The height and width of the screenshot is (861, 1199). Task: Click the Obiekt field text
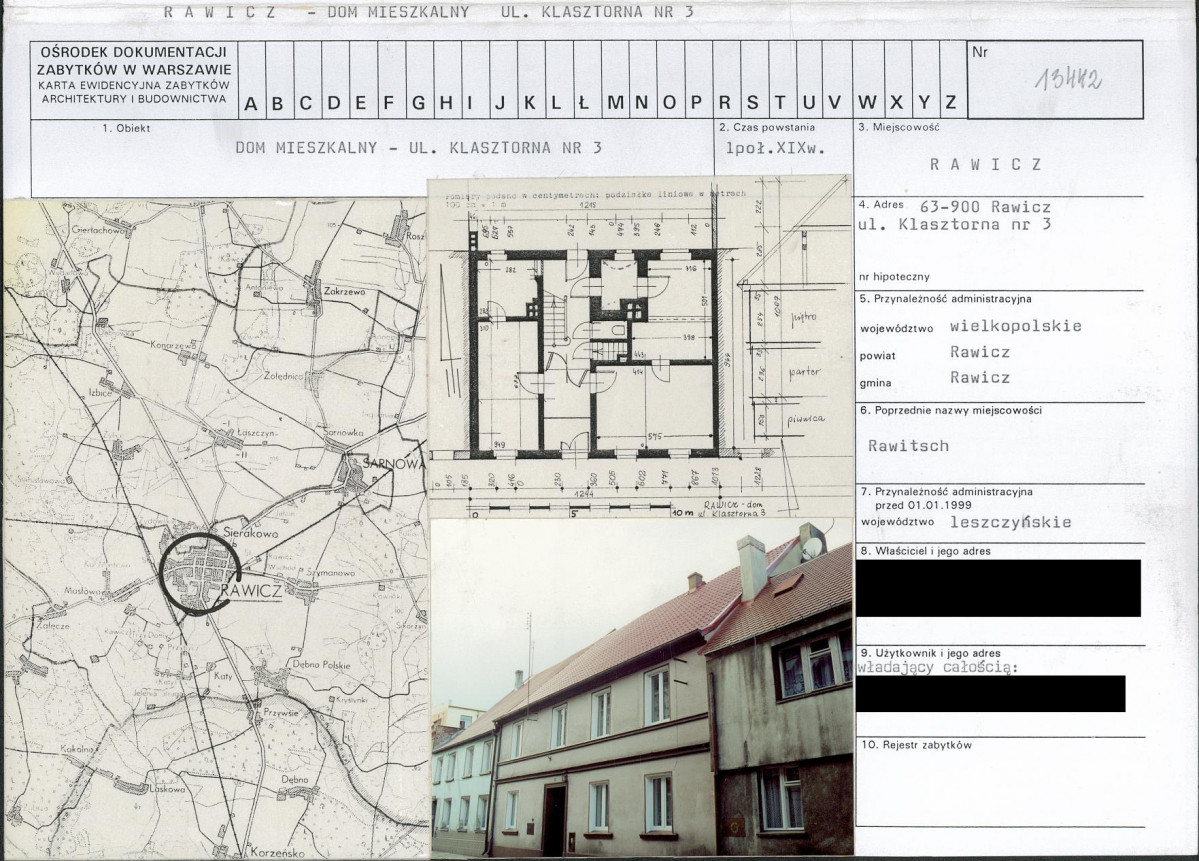pyautogui.click(x=418, y=148)
